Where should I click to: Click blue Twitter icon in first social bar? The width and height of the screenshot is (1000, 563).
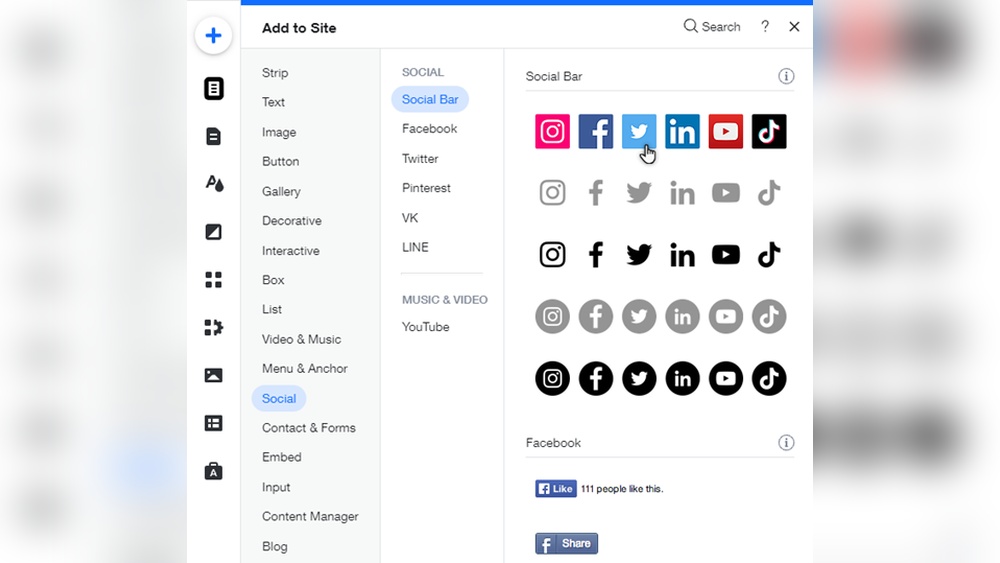(x=639, y=131)
